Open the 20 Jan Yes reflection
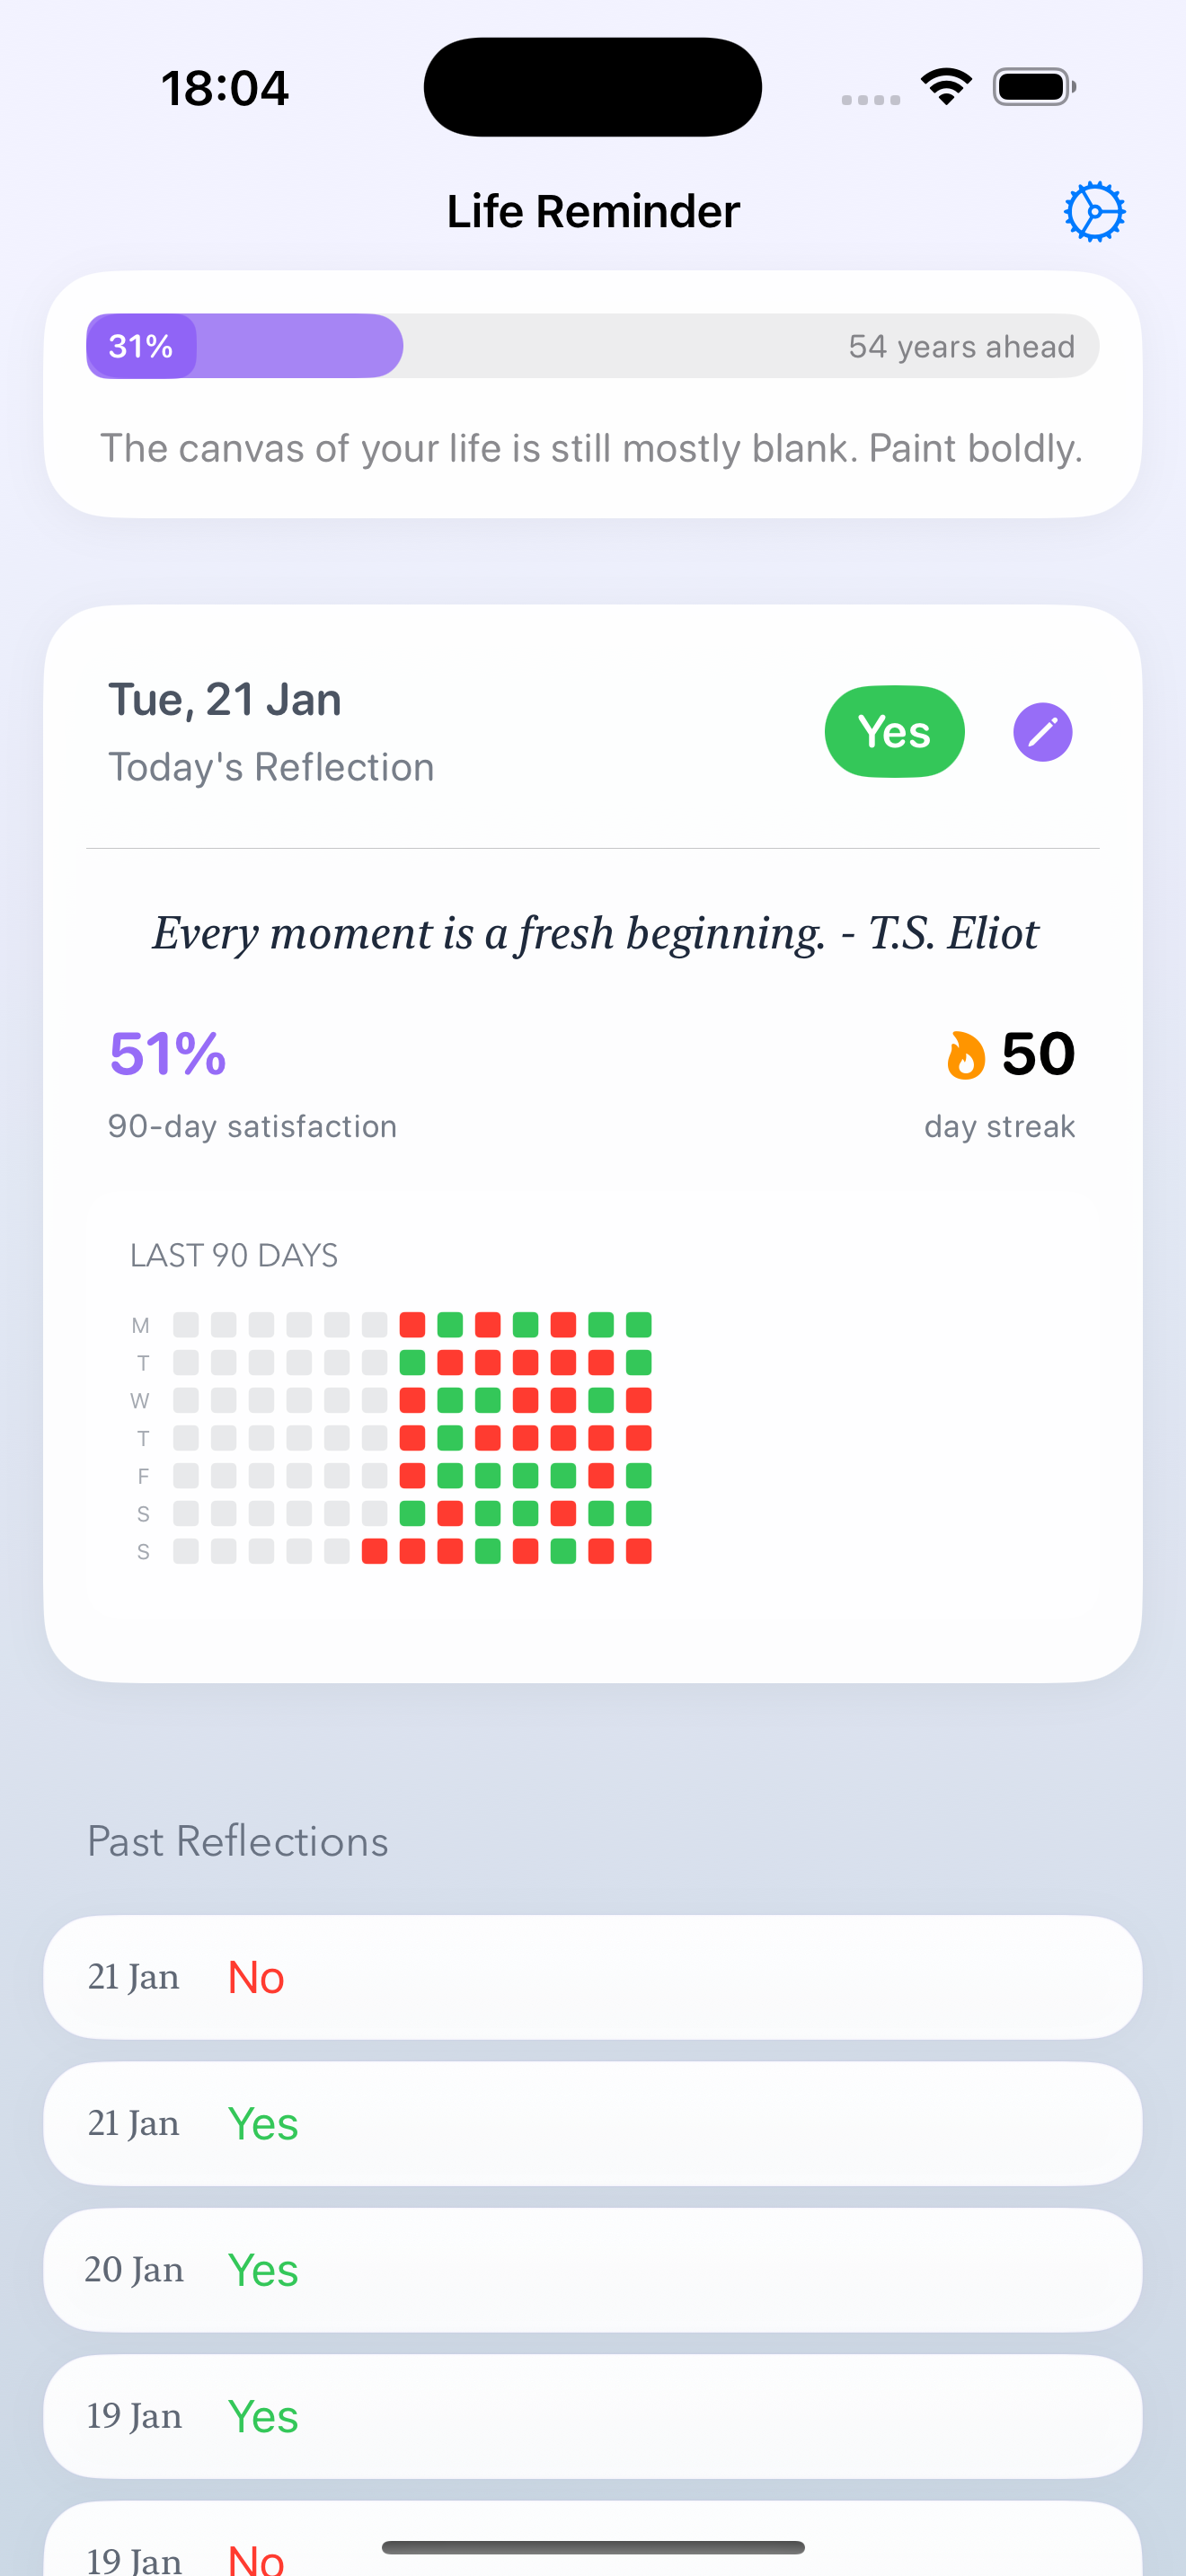This screenshot has height=2576, width=1186. pos(593,2270)
